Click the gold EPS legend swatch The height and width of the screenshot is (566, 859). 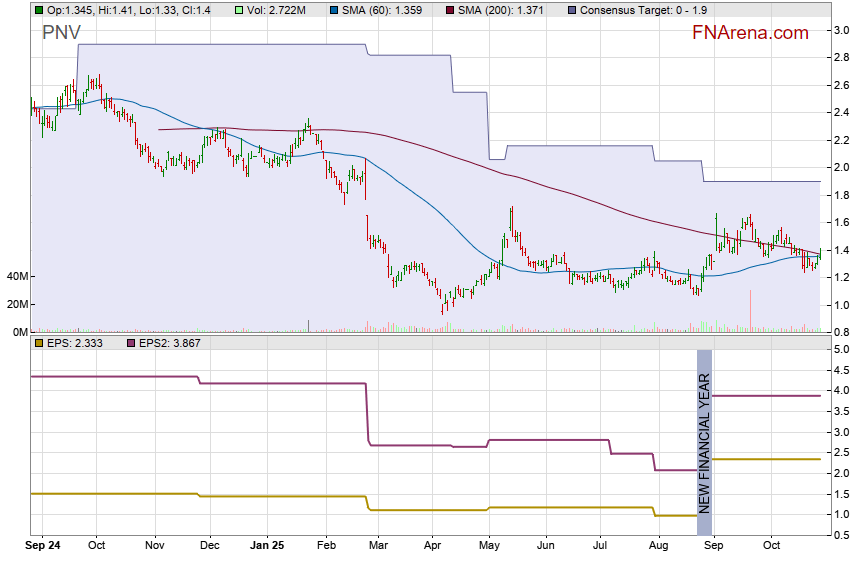[38, 343]
